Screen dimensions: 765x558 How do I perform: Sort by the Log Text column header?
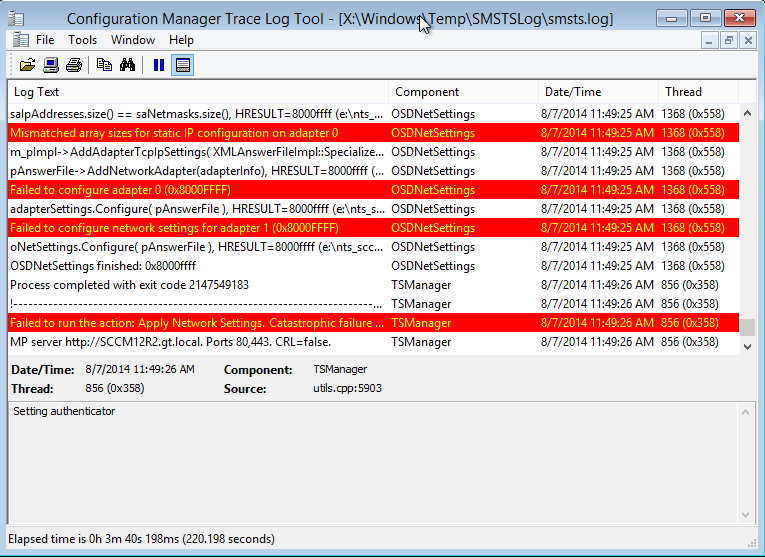198,92
